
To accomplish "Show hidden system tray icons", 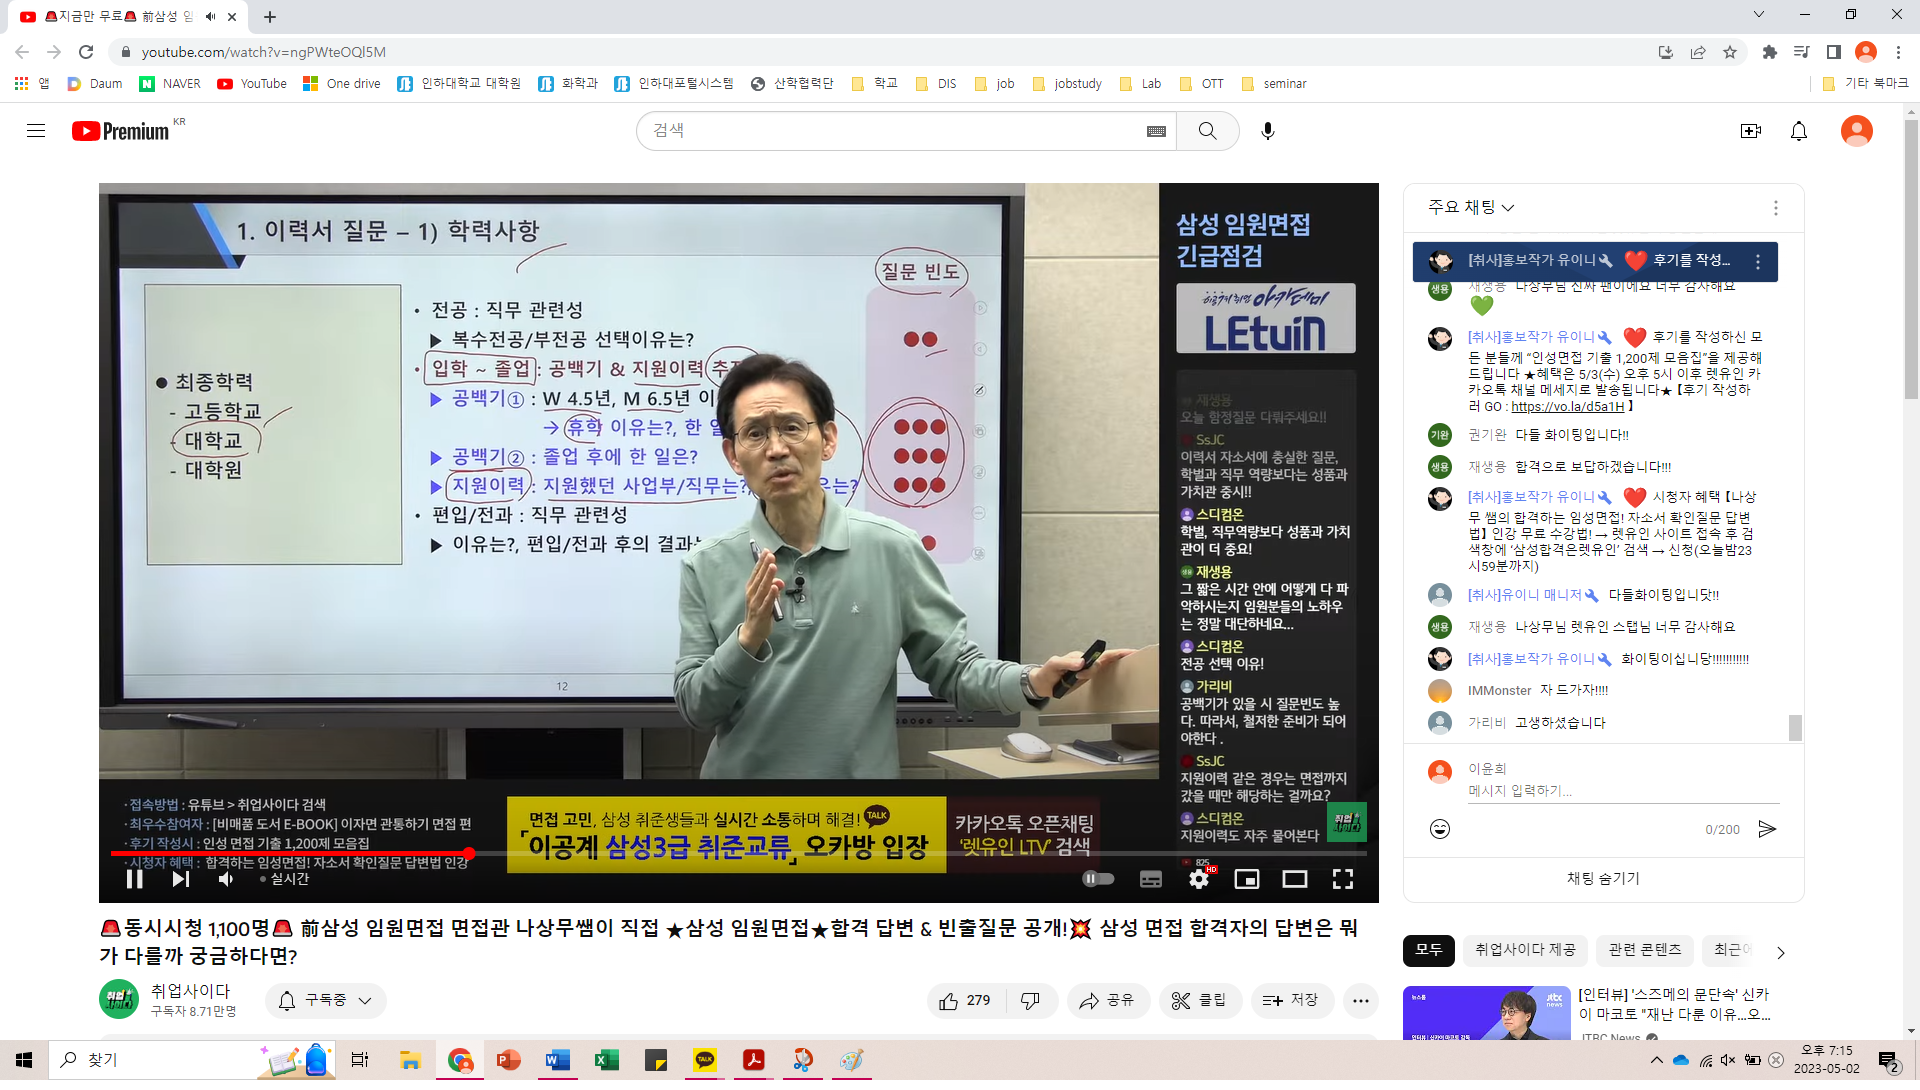I will 1657,1060.
